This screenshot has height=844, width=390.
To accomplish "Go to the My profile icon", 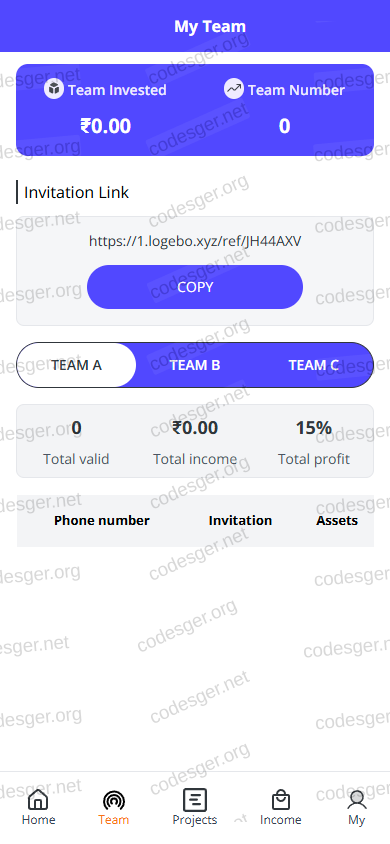I will coord(357,800).
